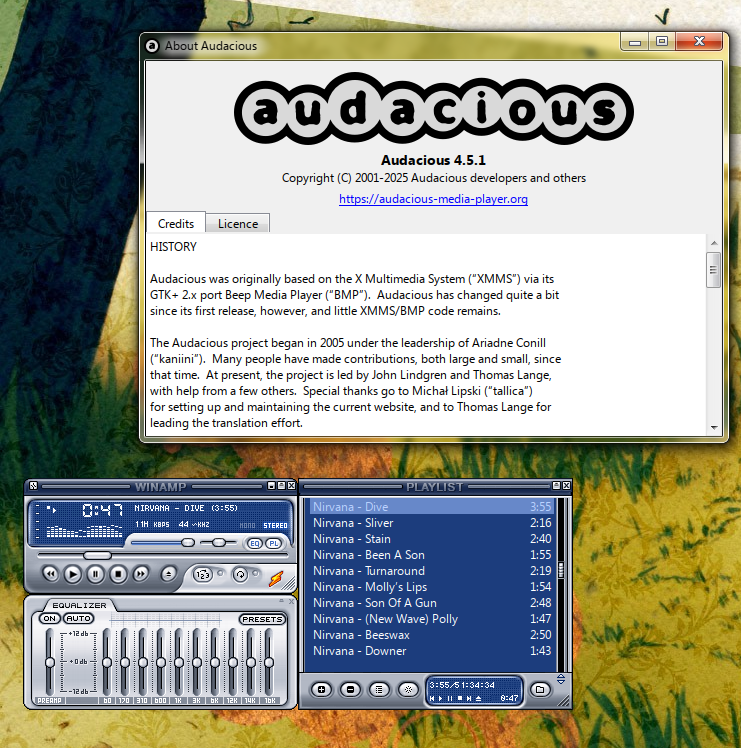The image size is (741, 748).
Task: Click the 12K equalizer band slider
Action: (232, 662)
